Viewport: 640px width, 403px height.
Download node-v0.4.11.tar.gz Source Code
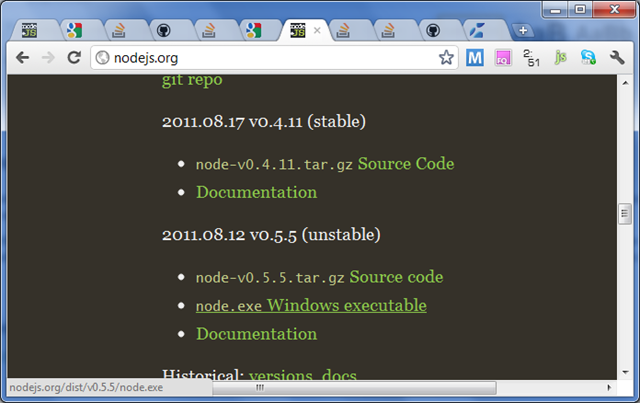[325, 164]
